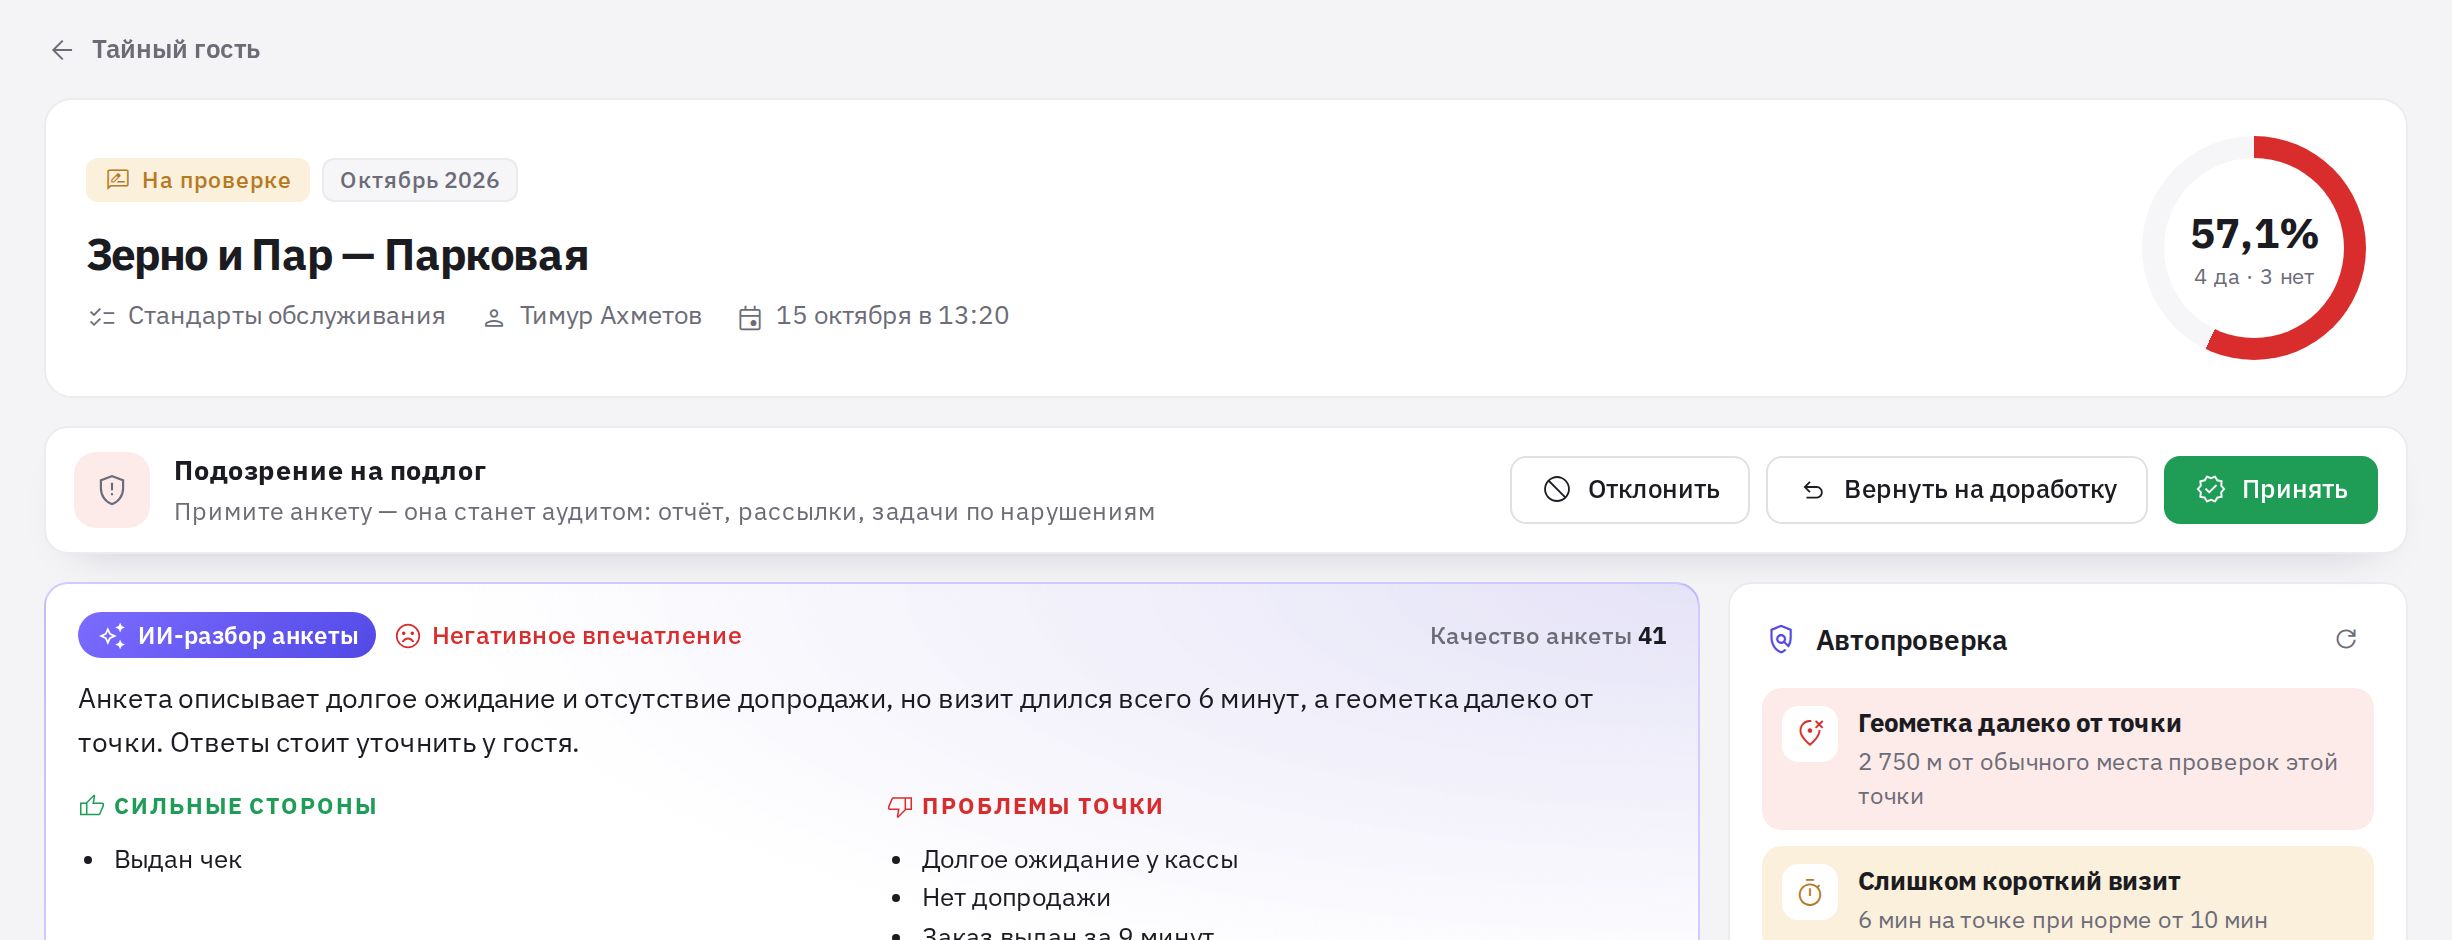The image size is (2452, 940).
Task: Click the date "15 октября в 13:20"
Action: pos(892,316)
